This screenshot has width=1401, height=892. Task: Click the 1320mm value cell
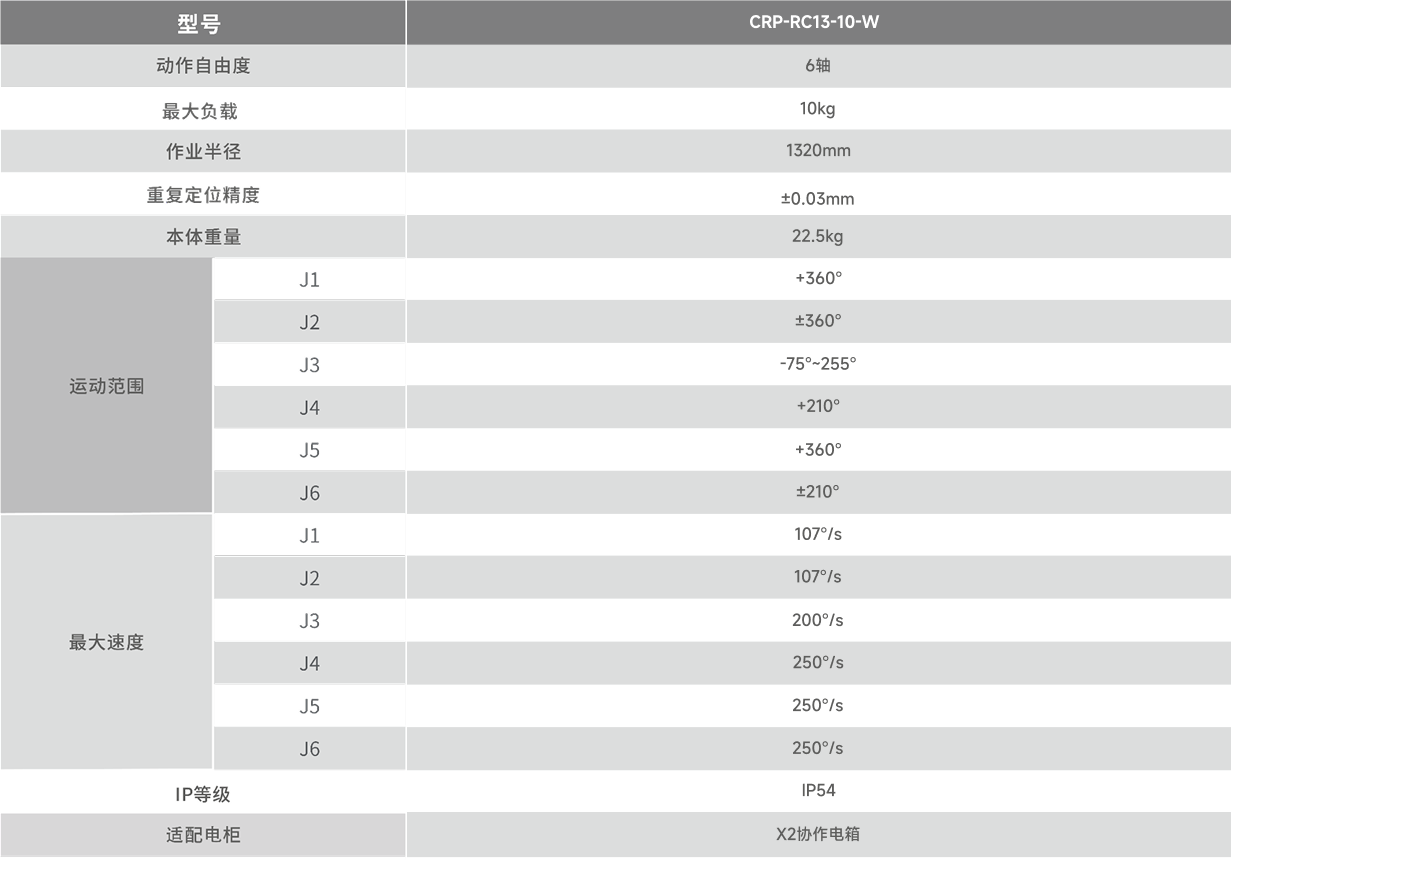pos(818,150)
